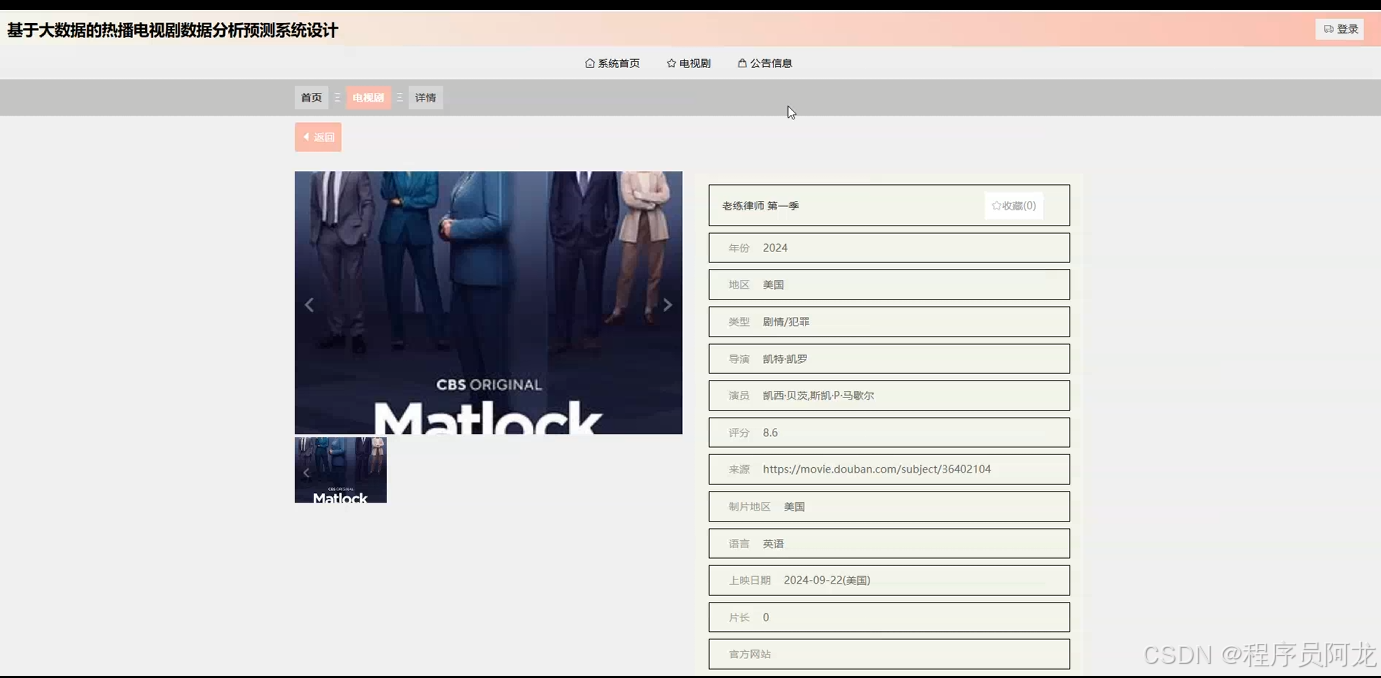1381x678 pixels.
Task: Show next poster with right carousel arrow
Action: (x=667, y=305)
